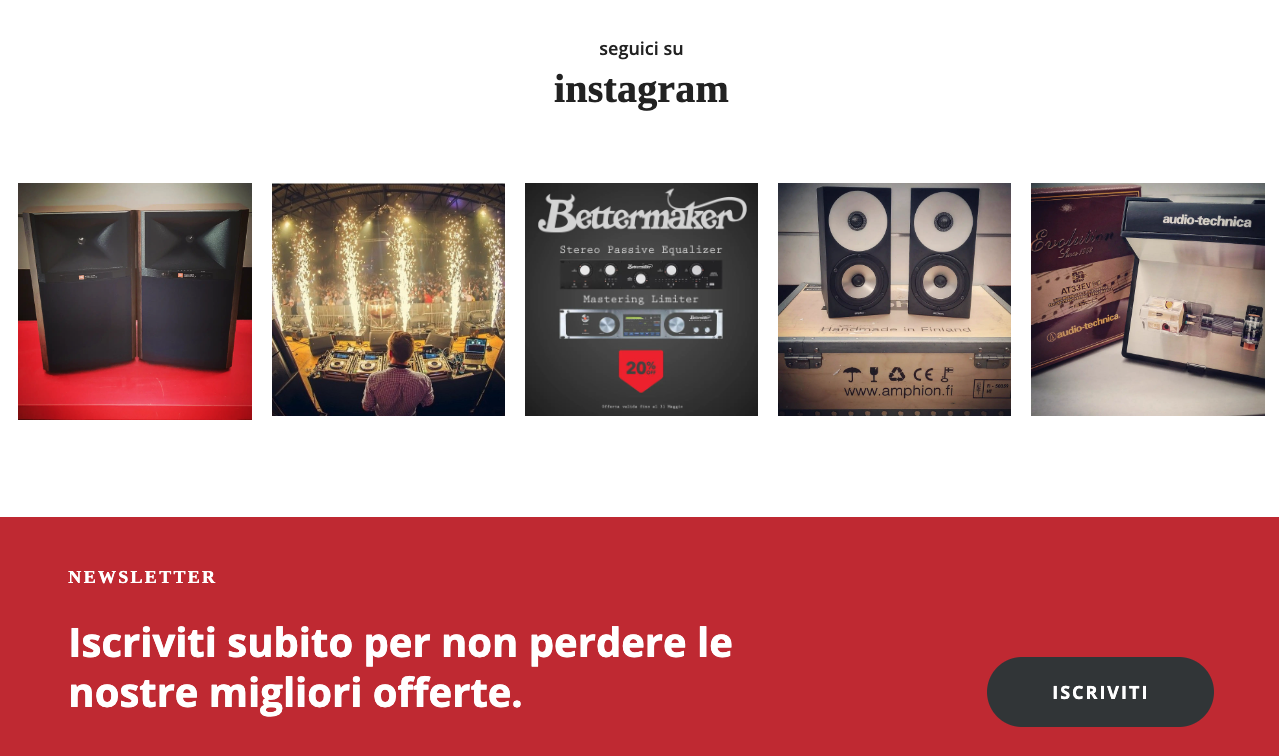Click the white audio-technica logo on the box lid
The height and width of the screenshot is (756, 1279).
pyautogui.click(x=1206, y=220)
